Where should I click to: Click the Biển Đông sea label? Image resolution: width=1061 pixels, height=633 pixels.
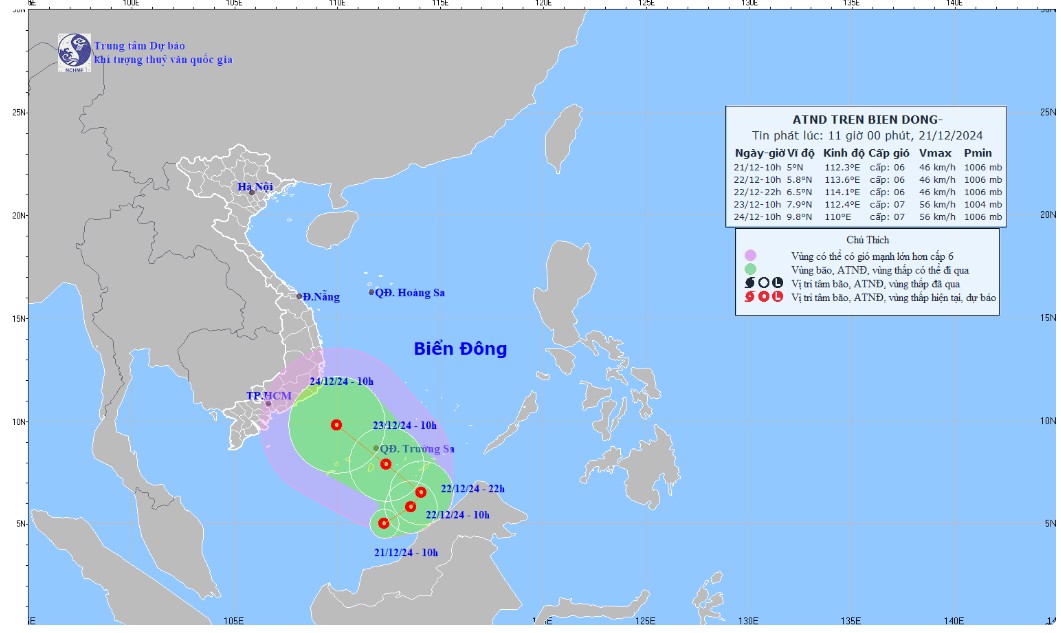coord(460,349)
